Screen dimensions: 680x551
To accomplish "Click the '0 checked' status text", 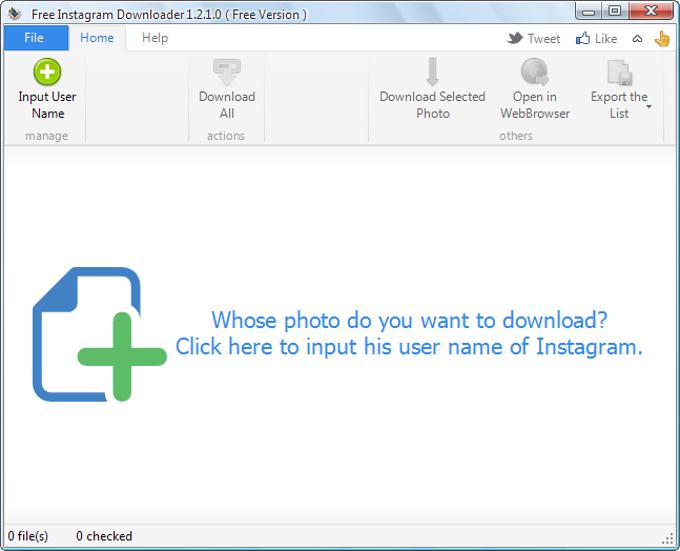I will [x=104, y=536].
